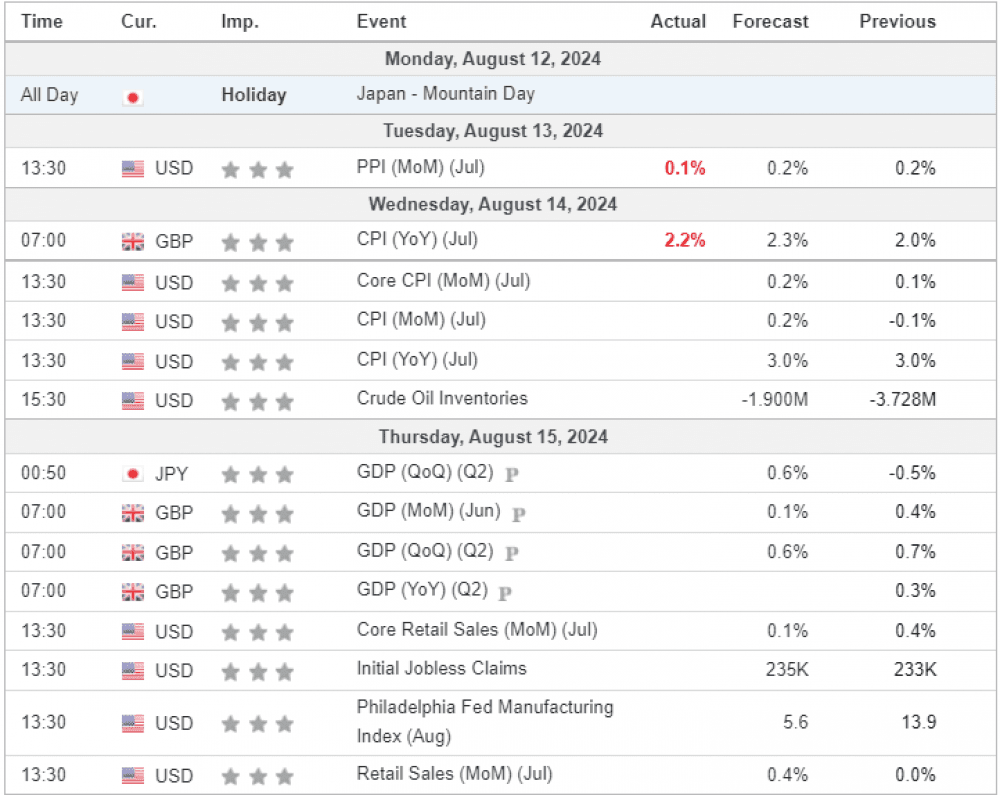Click the UK flag in the GDP (YoY) (Q2) row
This screenshot has width=1000, height=795.
[133, 592]
